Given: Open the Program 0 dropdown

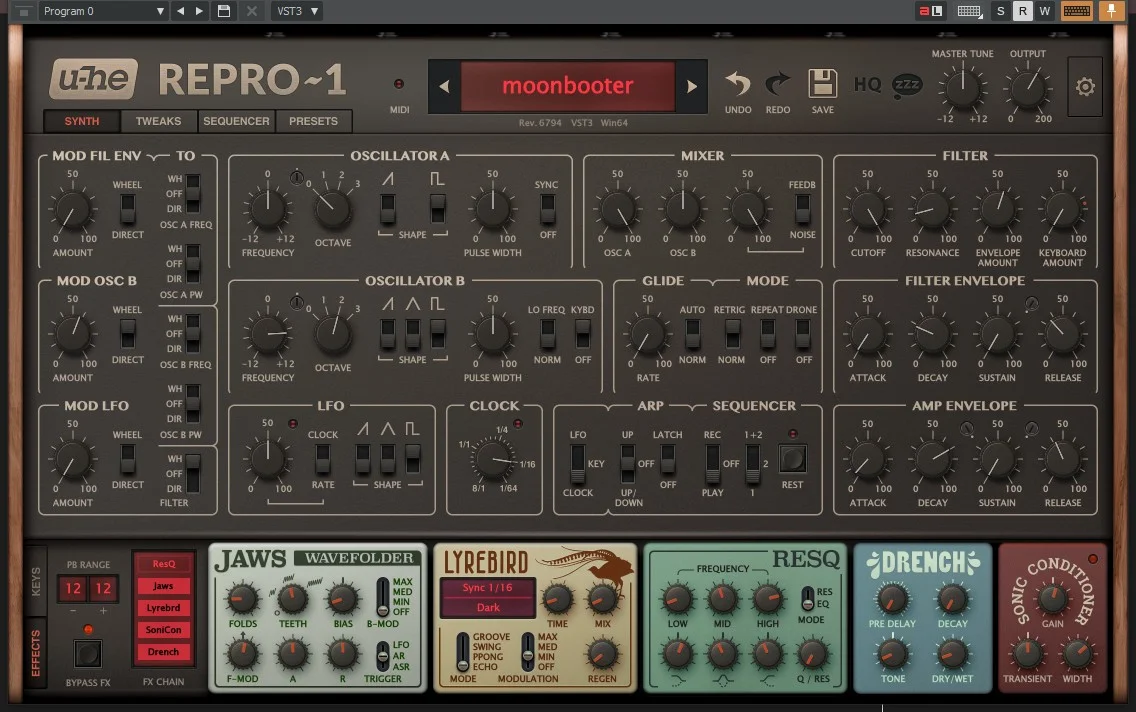Looking at the screenshot, I should pyautogui.click(x=102, y=11).
